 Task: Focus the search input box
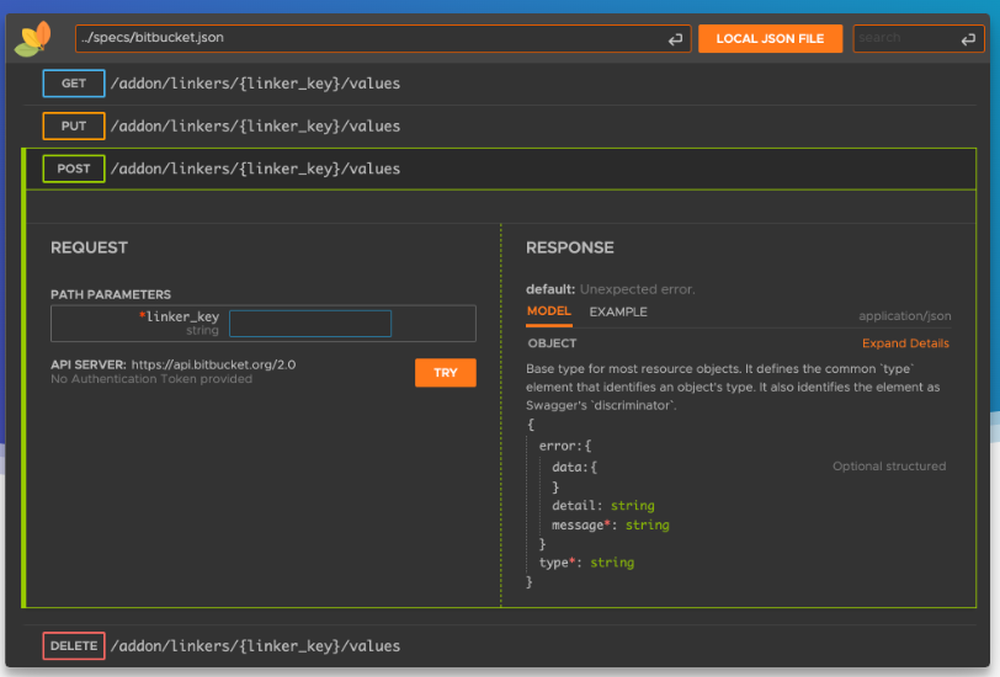pyautogui.click(x=918, y=38)
